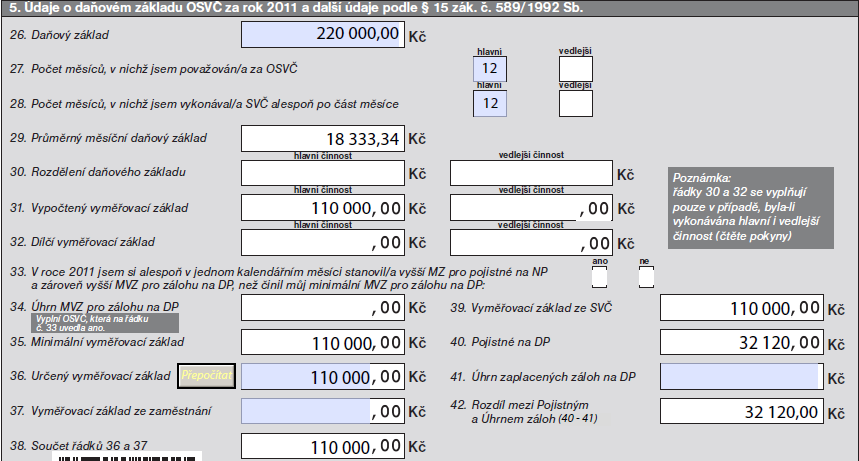Viewport: 859px width, 461px height.
Task: Select the hlavní months field on row 28
Action: pyautogui.click(x=489, y=103)
